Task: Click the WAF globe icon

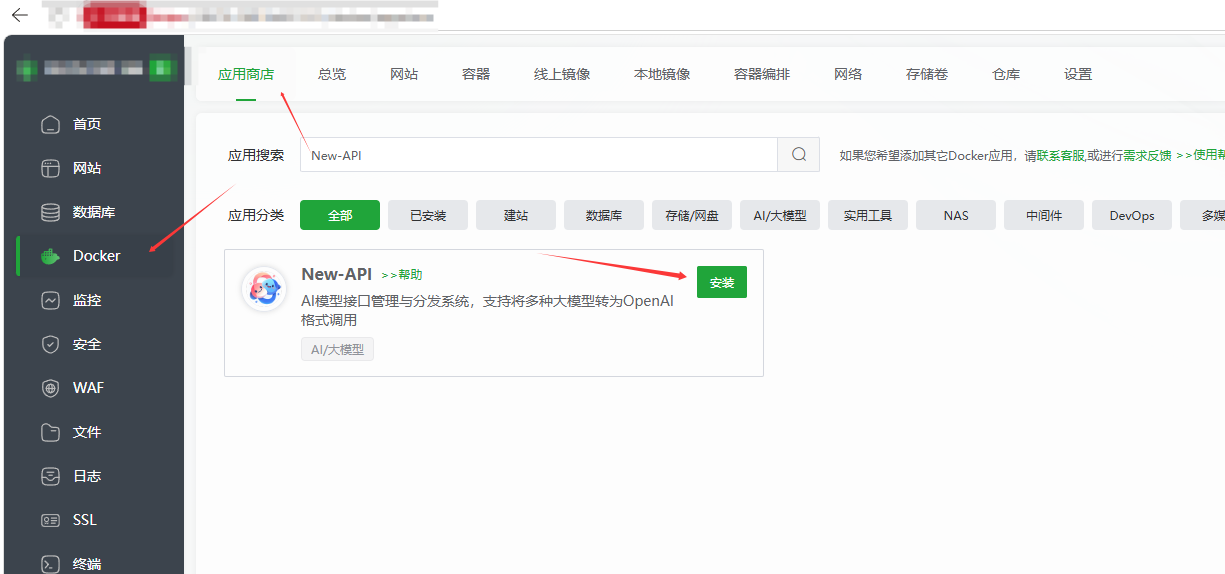Action: 50,388
